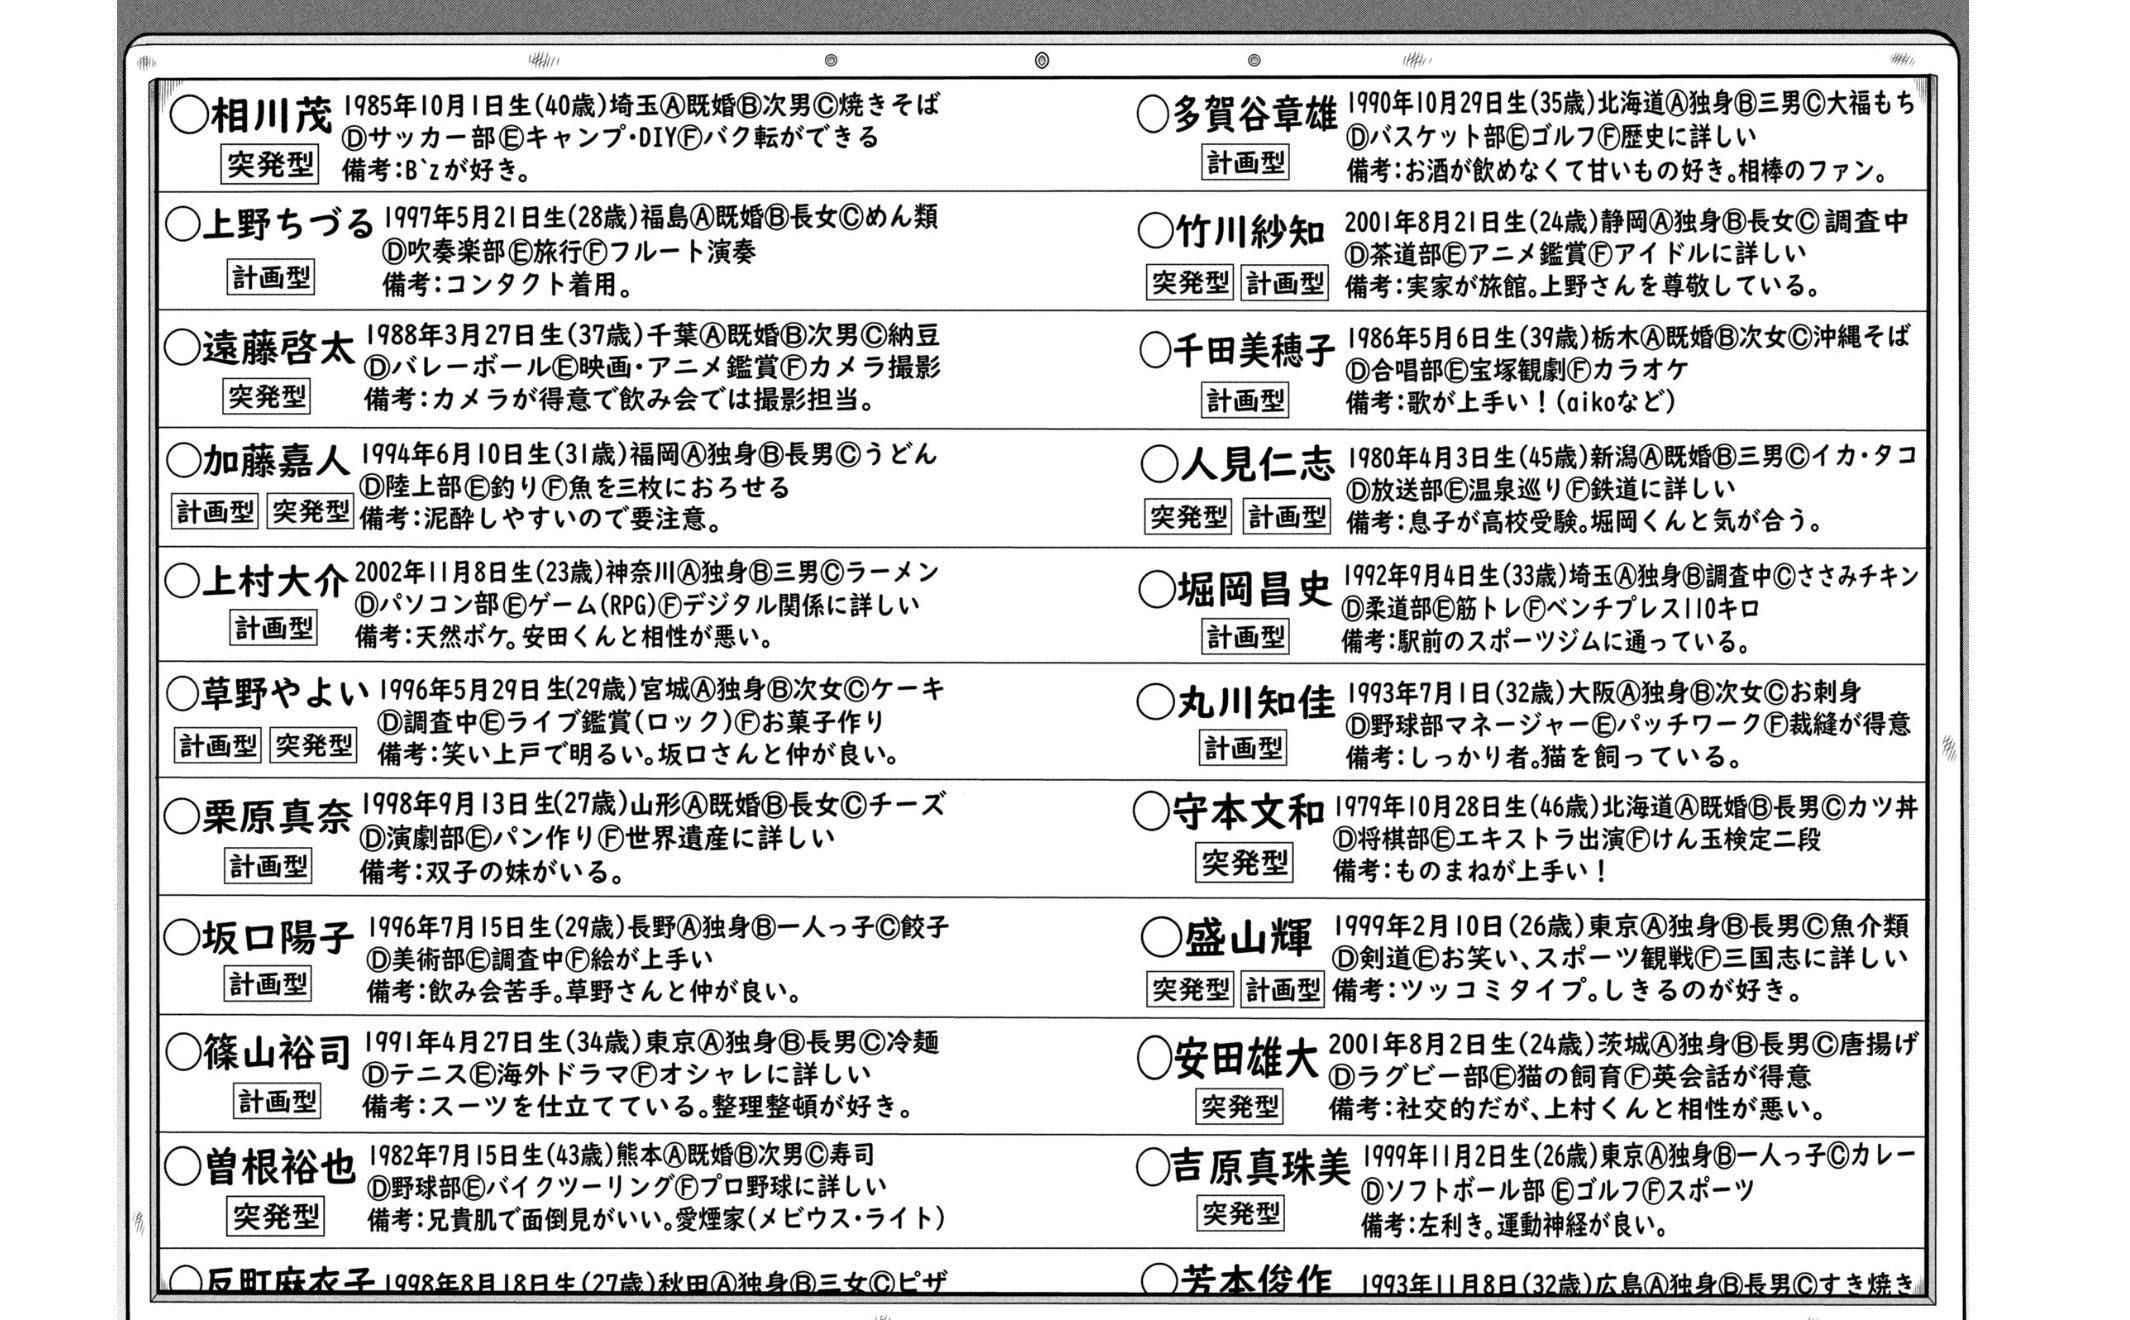This screenshot has width=2130, height=1320.
Task: Click the 計画型 tag under 上野ちづる
Action: [271, 277]
